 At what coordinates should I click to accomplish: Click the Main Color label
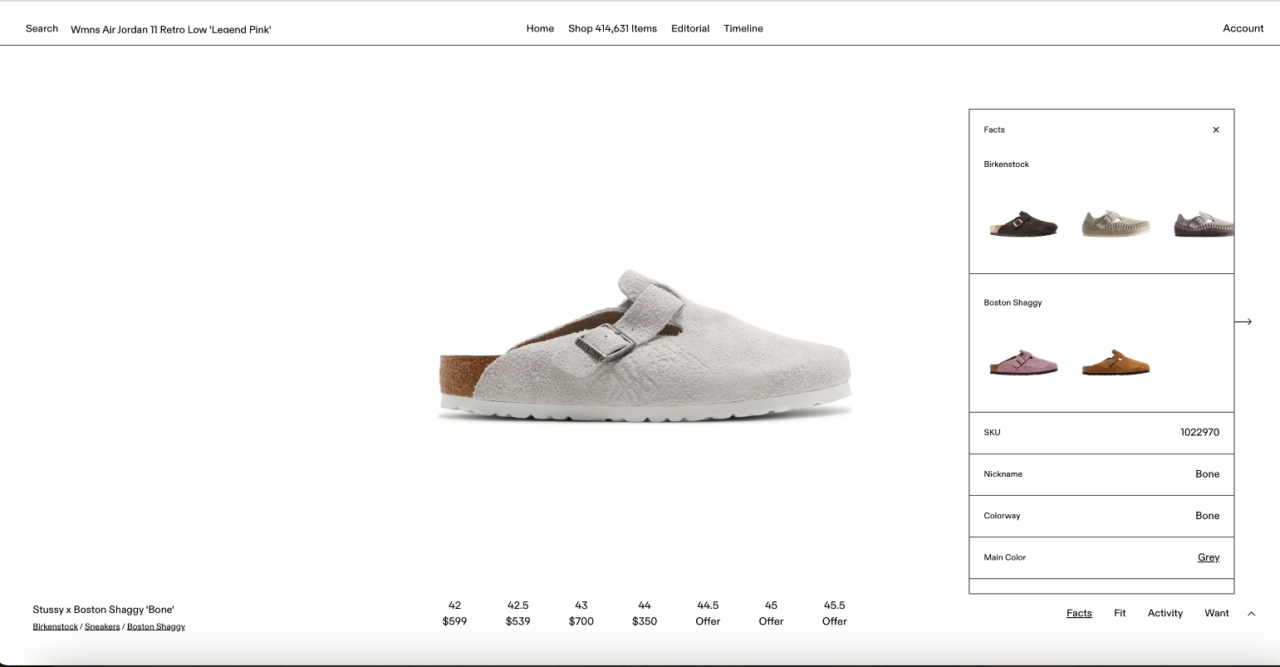(x=1004, y=558)
